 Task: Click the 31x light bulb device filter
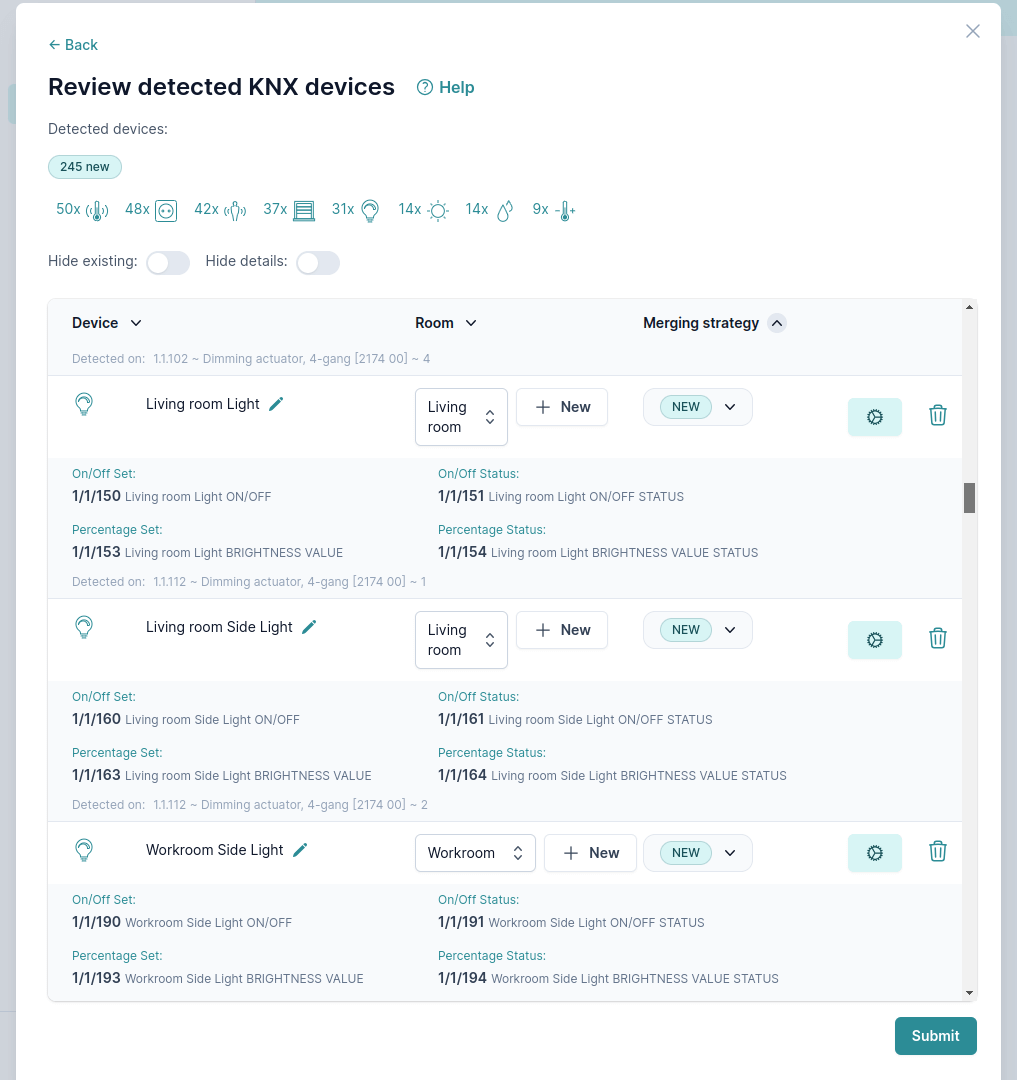[x=356, y=210]
